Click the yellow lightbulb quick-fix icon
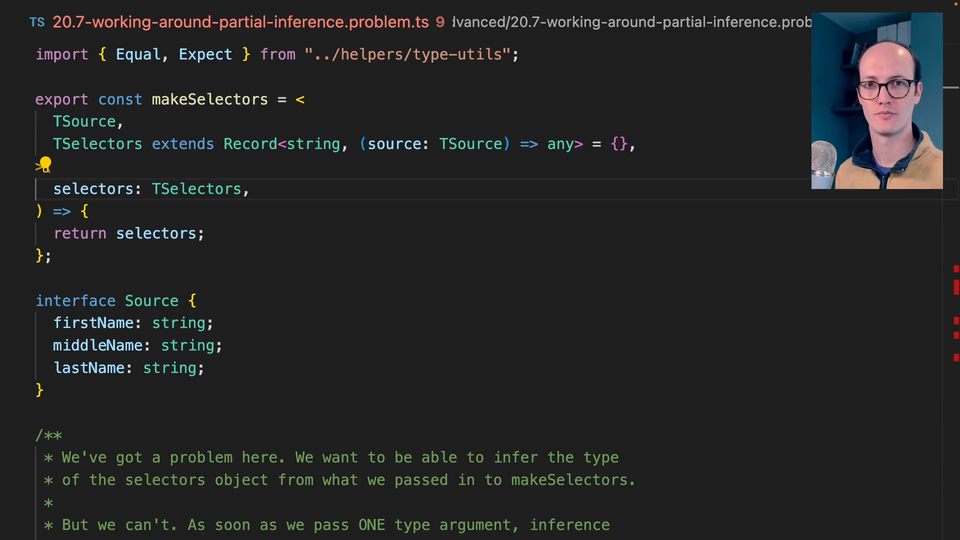Screen dimensions: 960x540 pos(44,165)
